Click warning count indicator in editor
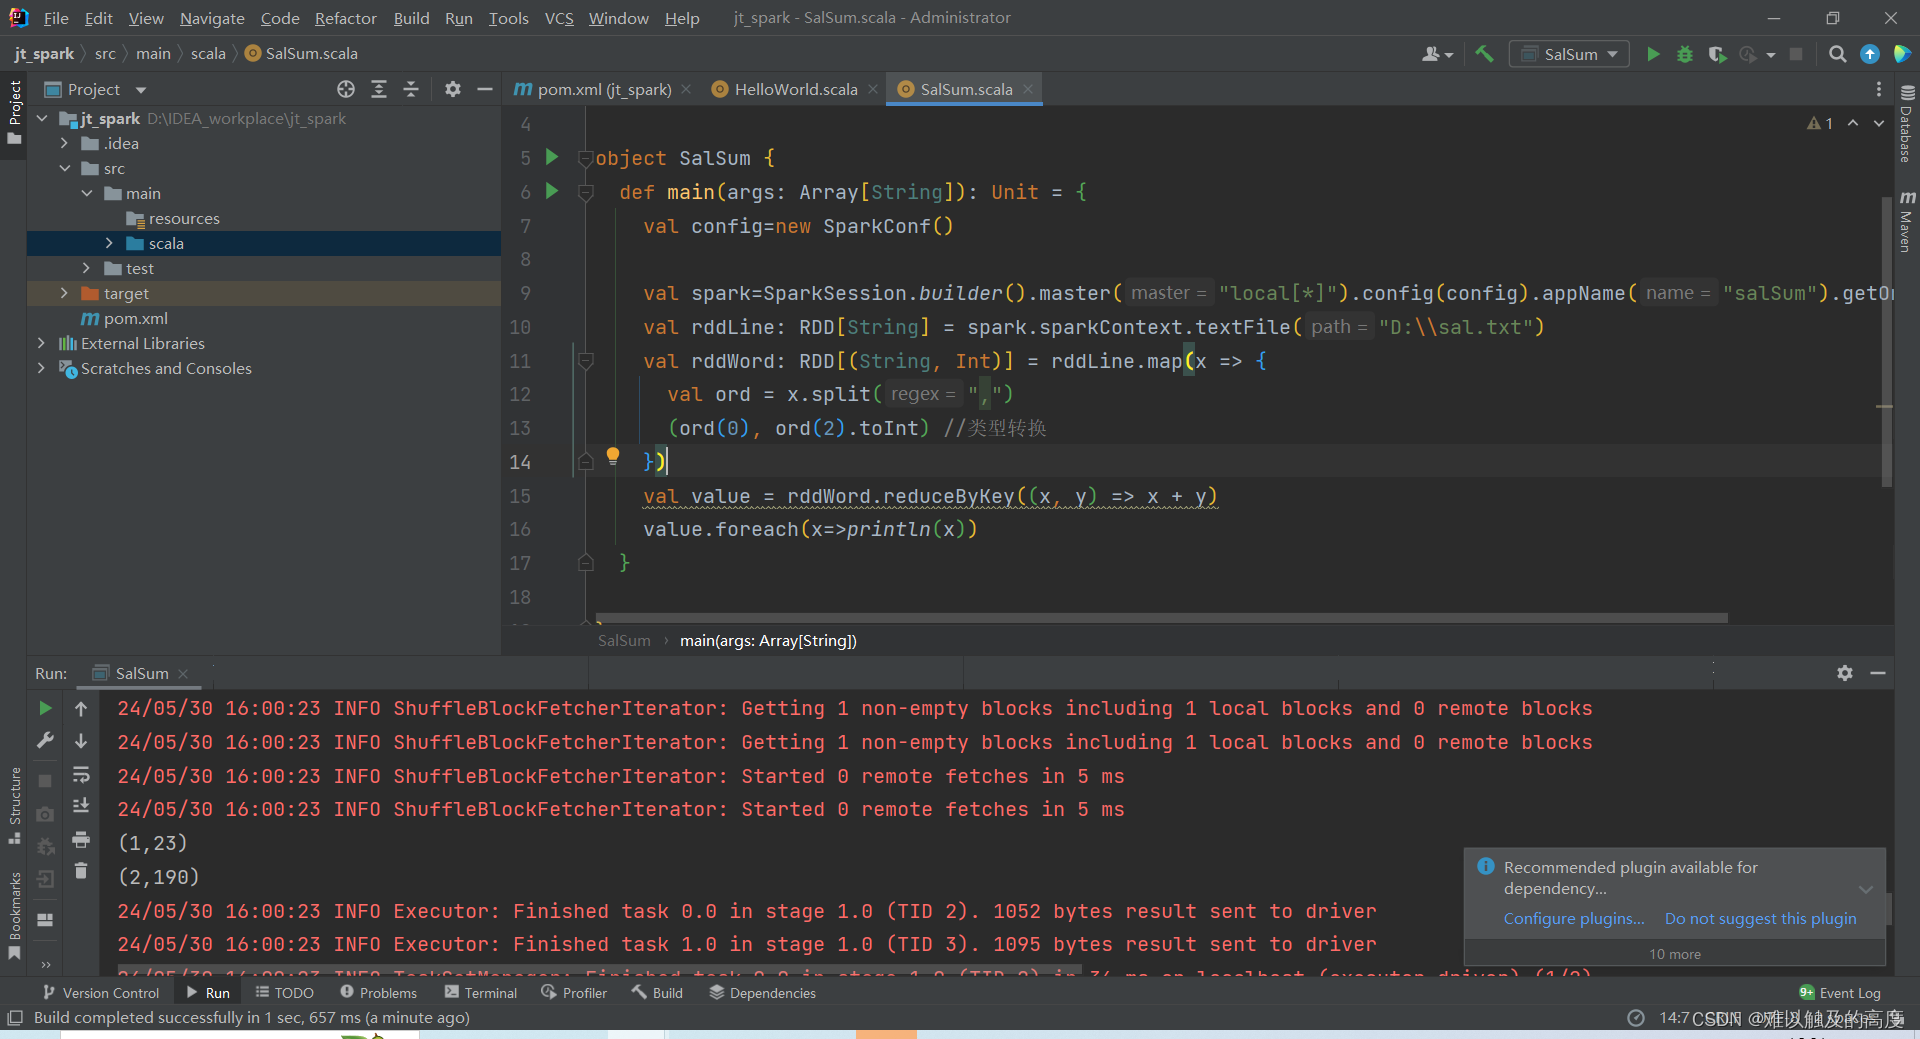Viewport: 1920px width, 1039px height. click(1820, 123)
